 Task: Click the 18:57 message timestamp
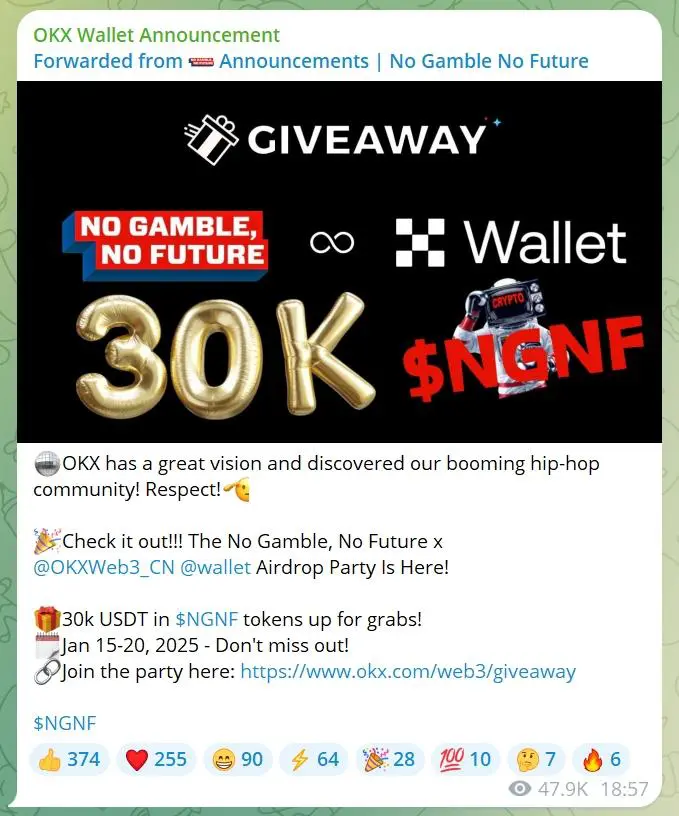point(625,789)
